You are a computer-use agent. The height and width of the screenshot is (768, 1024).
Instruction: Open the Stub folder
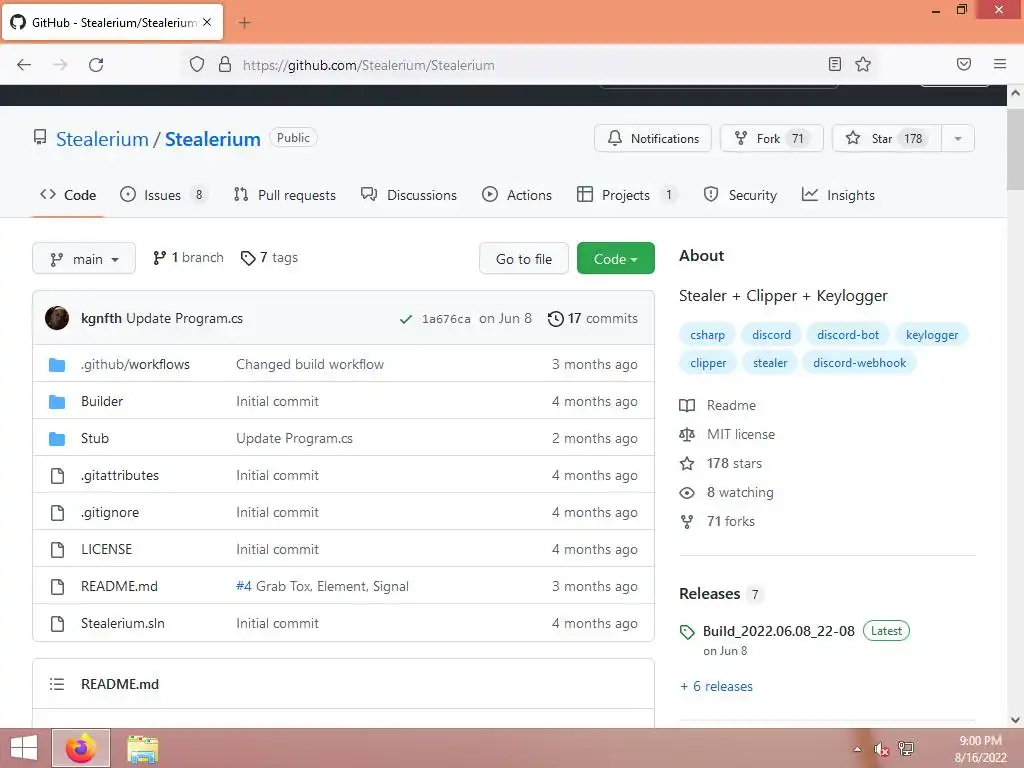tap(95, 438)
